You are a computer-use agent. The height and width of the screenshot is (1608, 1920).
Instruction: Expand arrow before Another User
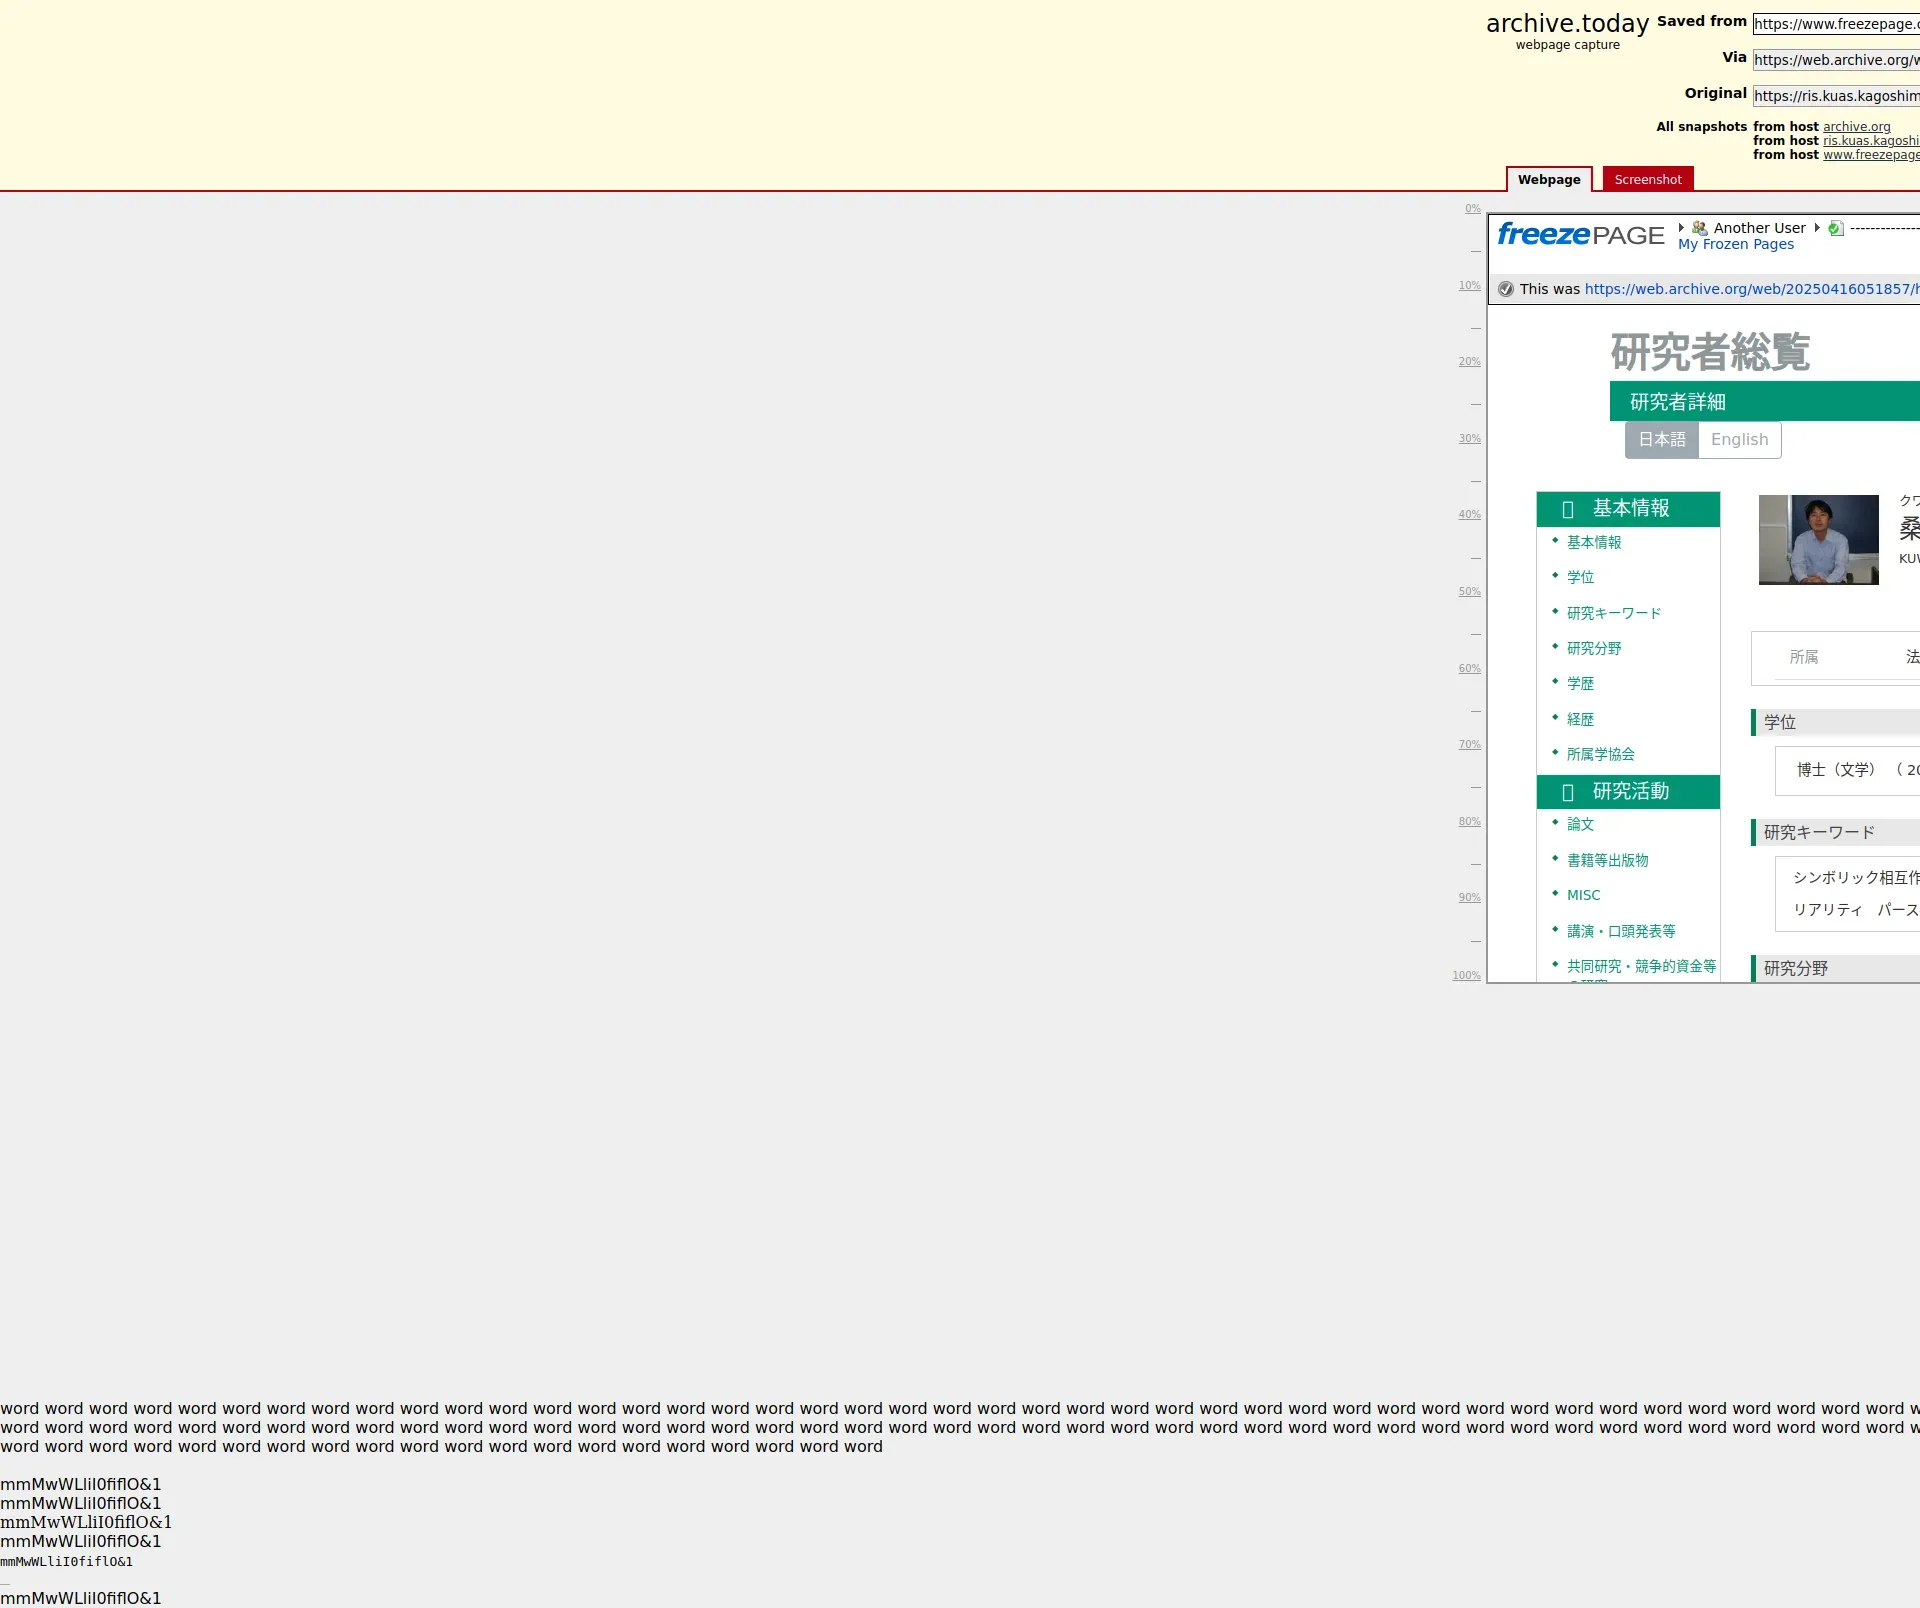1681,227
